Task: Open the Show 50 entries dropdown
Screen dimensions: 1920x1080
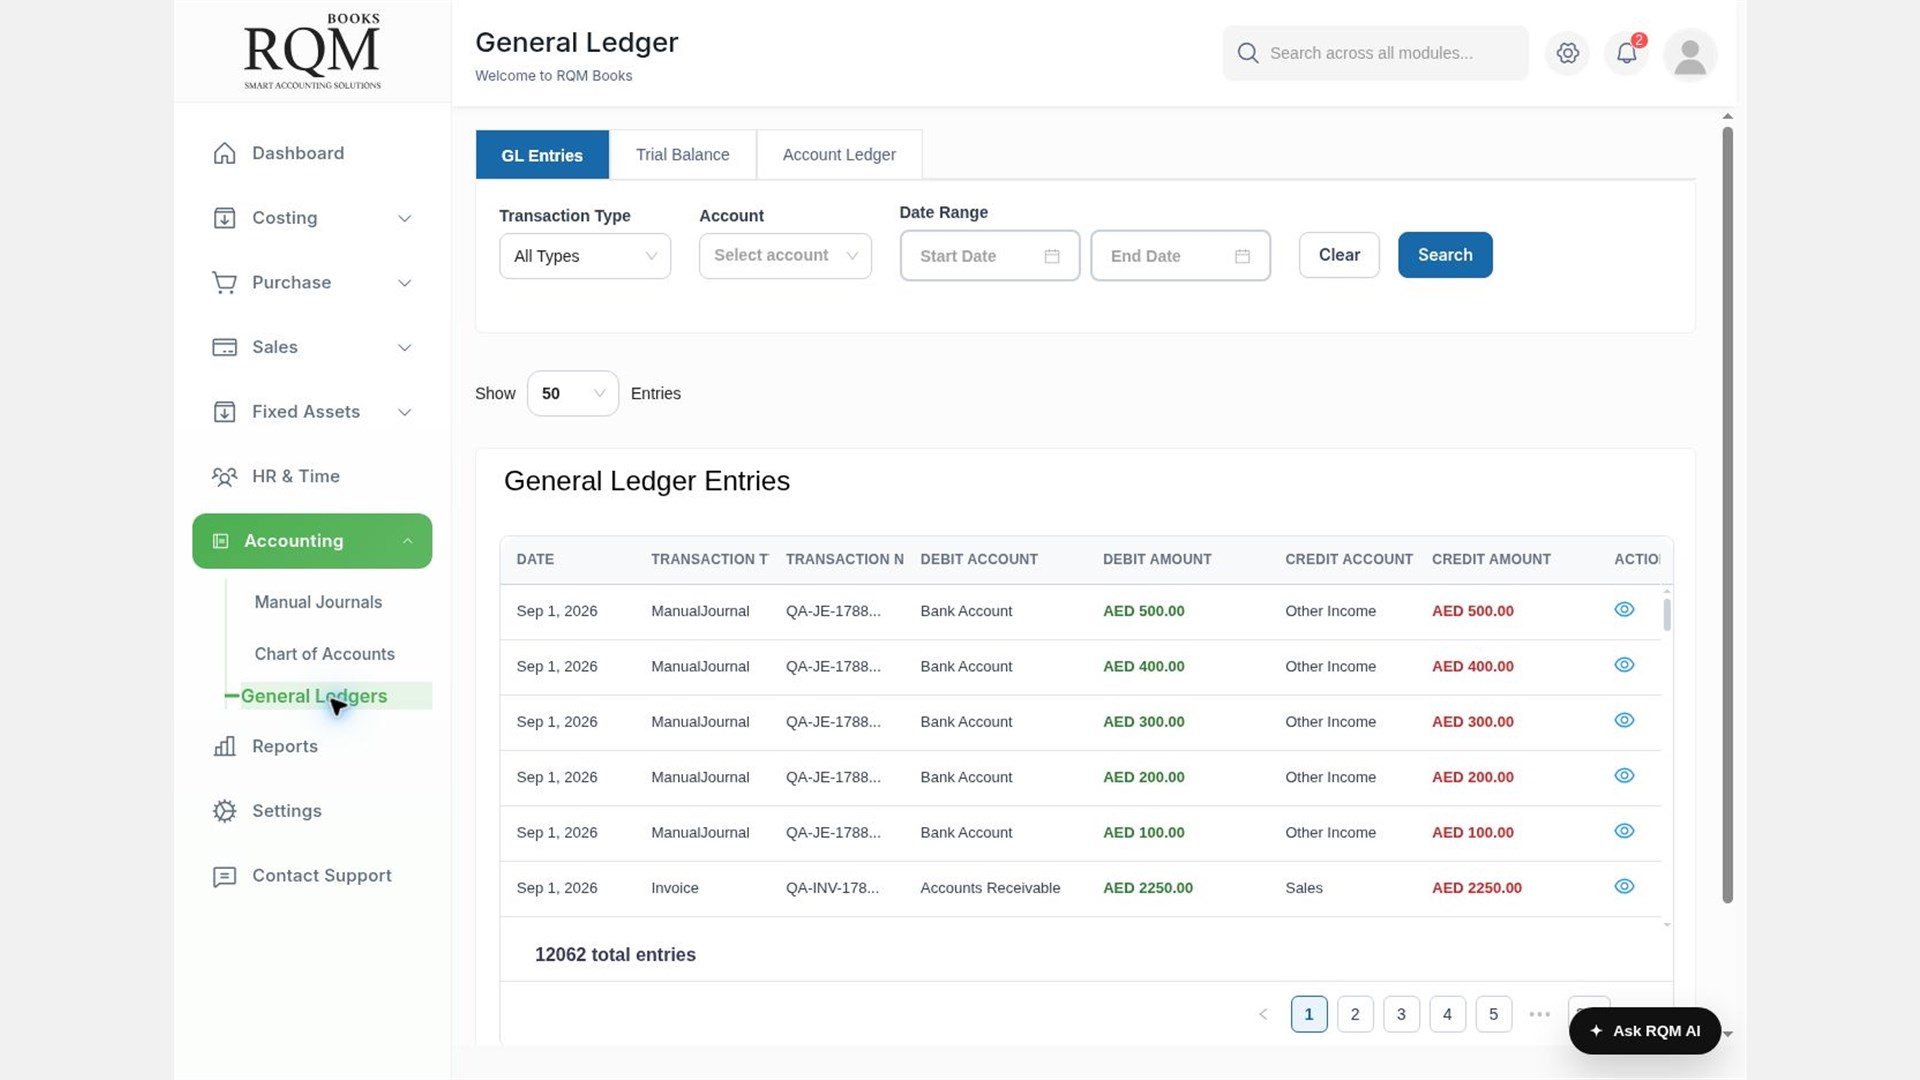Action: tap(572, 394)
